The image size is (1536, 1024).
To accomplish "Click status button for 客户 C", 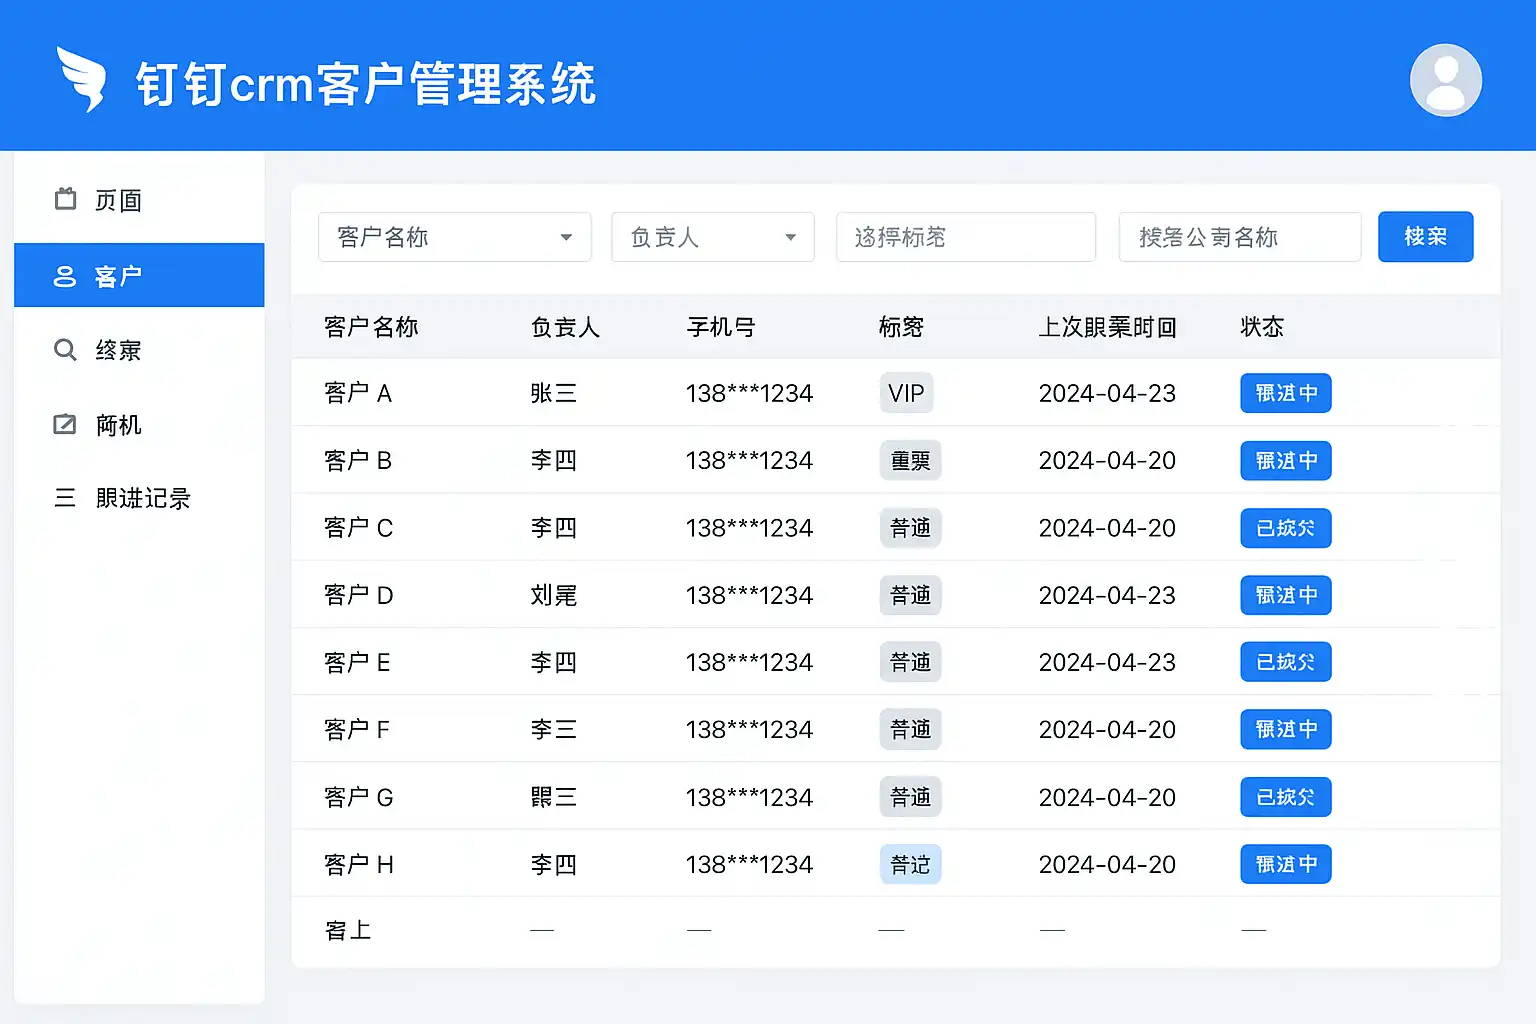I will point(1286,528).
